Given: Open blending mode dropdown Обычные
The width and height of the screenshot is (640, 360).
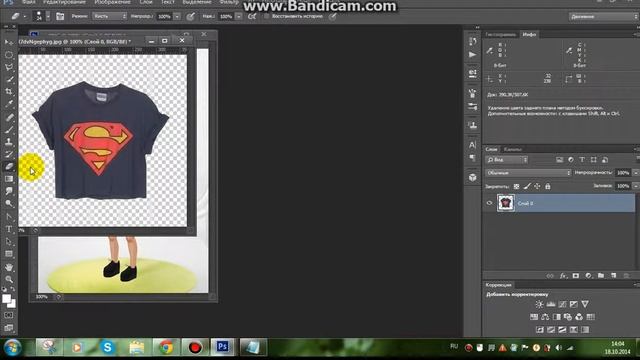Looking at the screenshot, I should click(x=528, y=173).
